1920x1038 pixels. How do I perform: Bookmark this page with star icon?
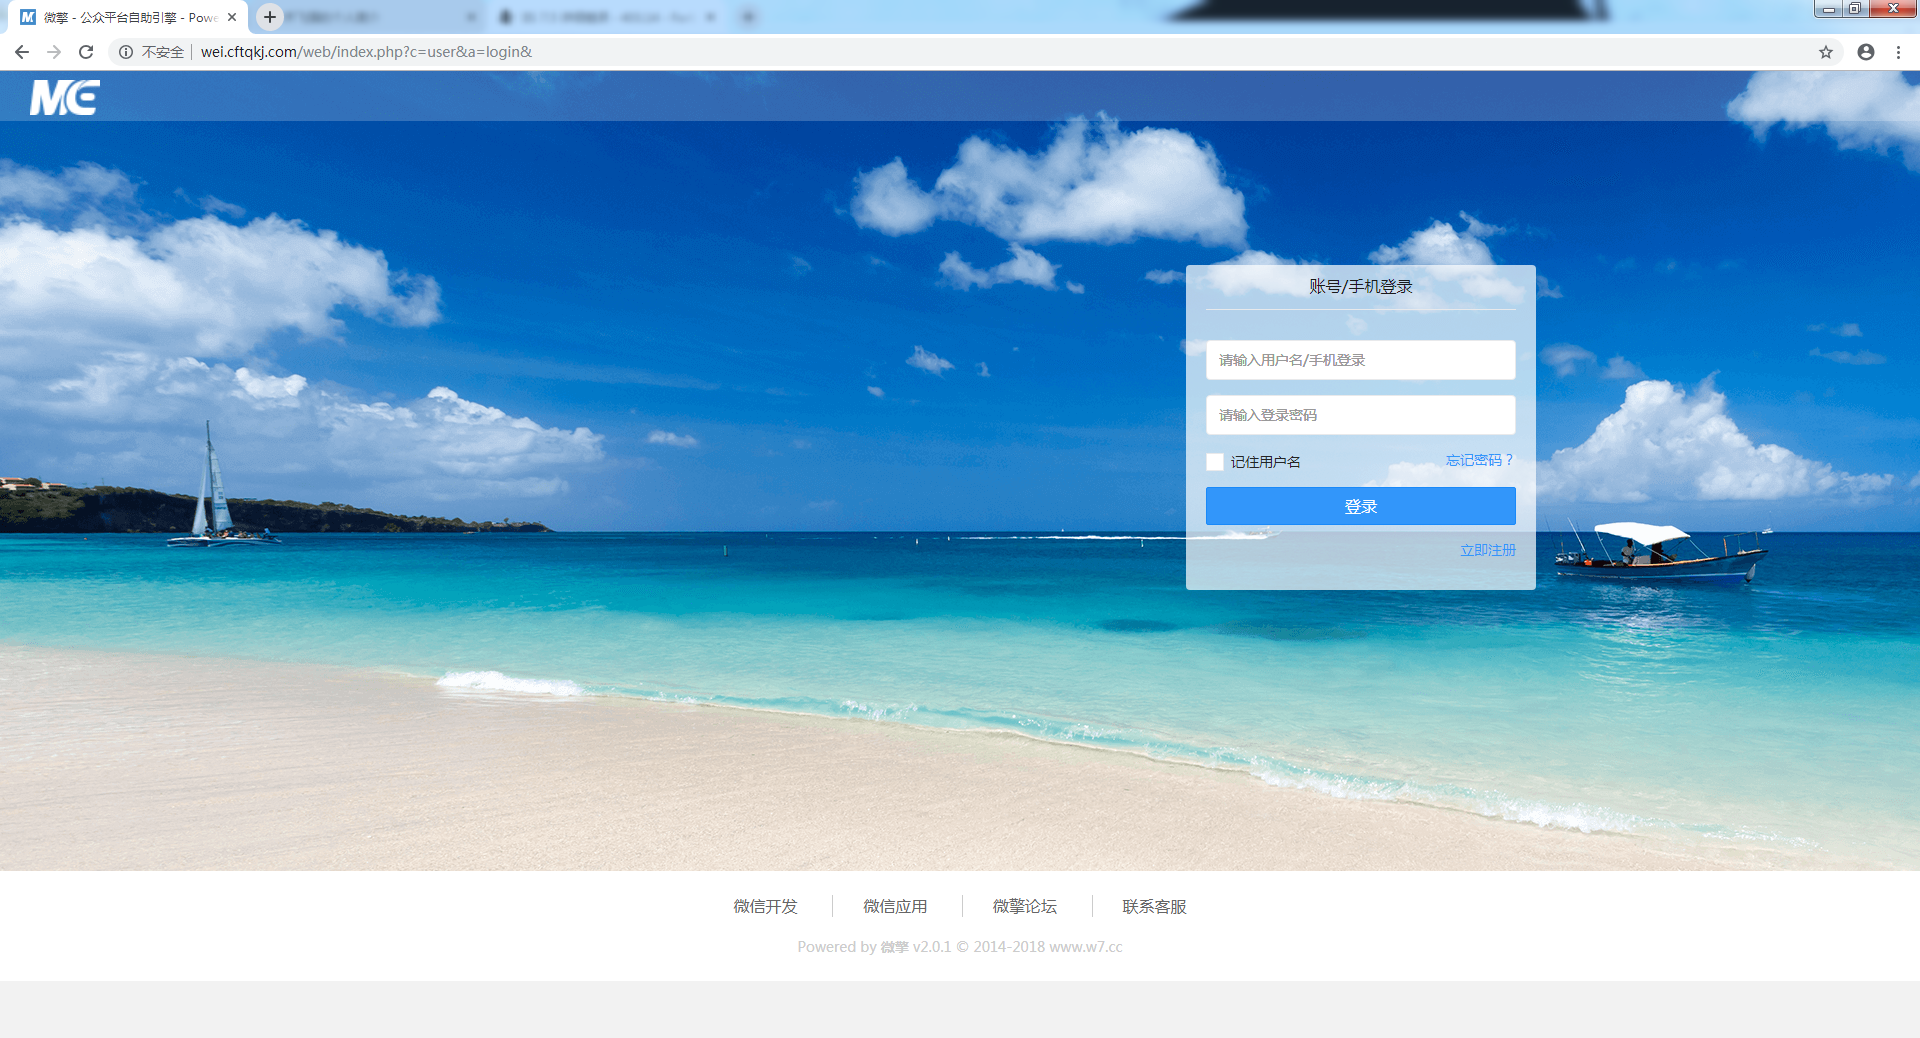coord(1826,52)
